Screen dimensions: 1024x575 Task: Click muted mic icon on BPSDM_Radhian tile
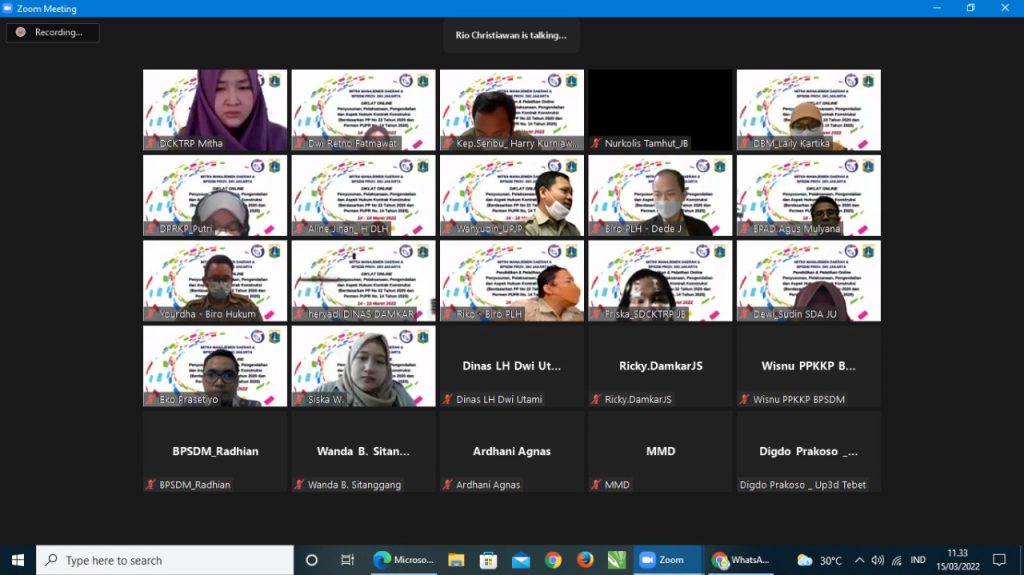tap(151, 485)
